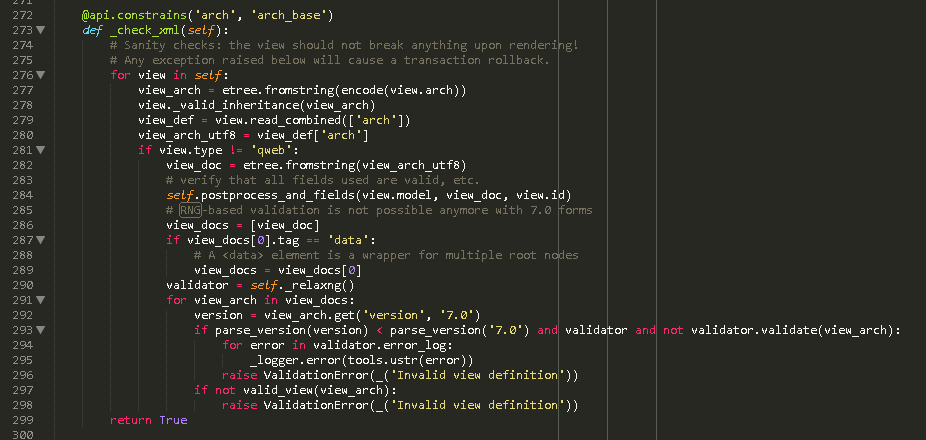Click the <data> element comment on line 288
Image resolution: width=926 pixels, height=440 pixels.
[x=386, y=256]
